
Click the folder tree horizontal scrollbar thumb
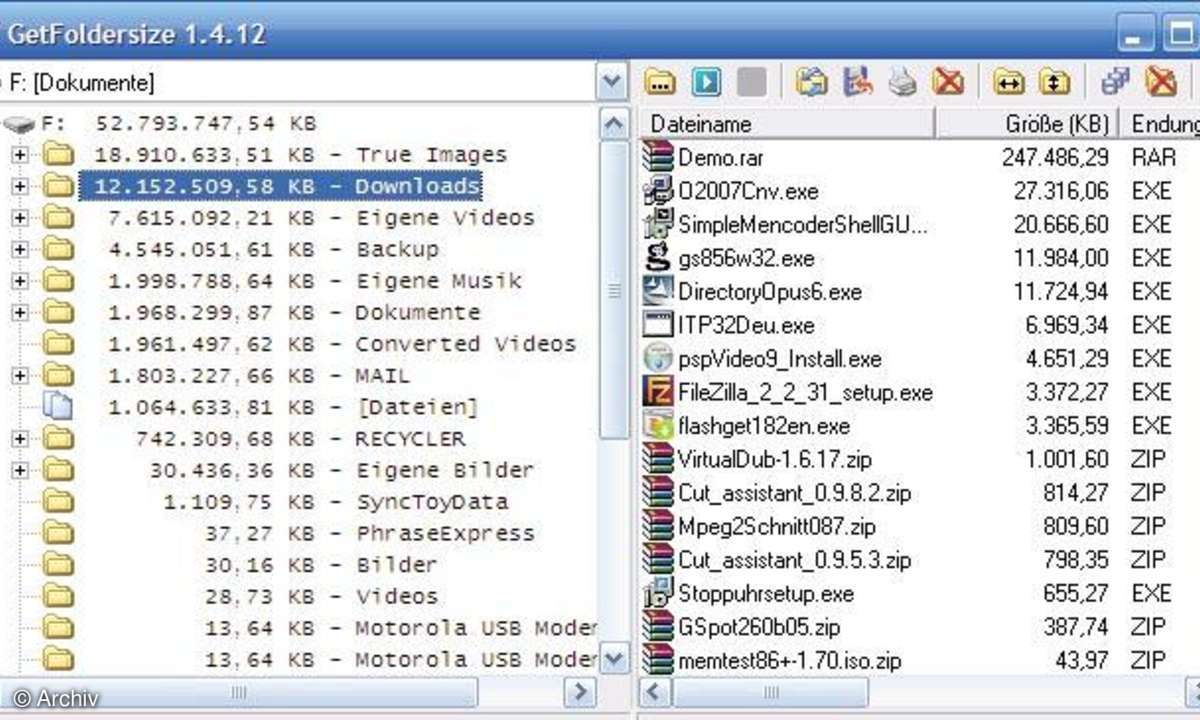(238, 691)
